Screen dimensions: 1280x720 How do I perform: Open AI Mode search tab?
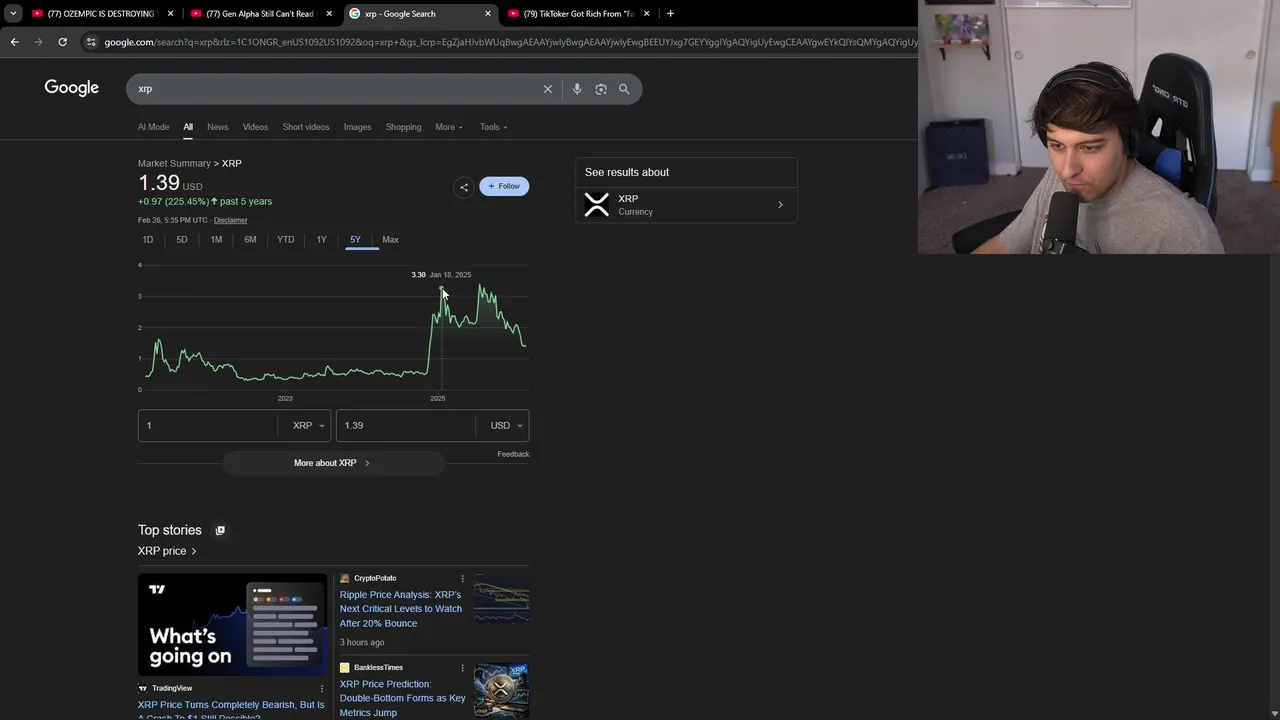pos(153,127)
